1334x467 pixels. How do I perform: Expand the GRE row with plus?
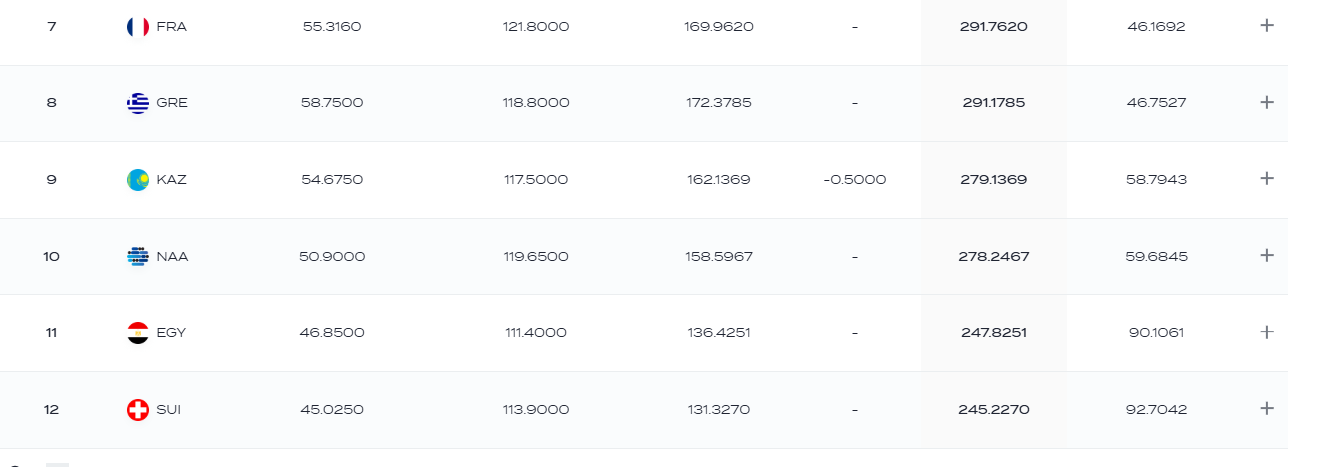pos(1267,102)
